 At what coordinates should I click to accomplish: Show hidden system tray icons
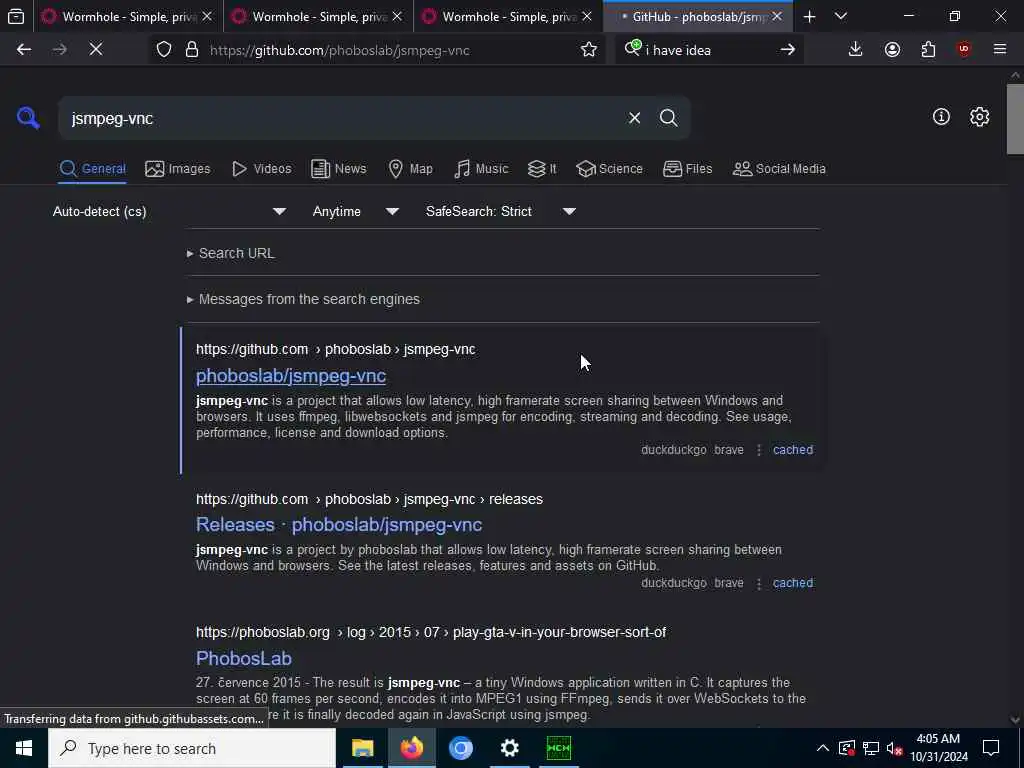point(823,748)
